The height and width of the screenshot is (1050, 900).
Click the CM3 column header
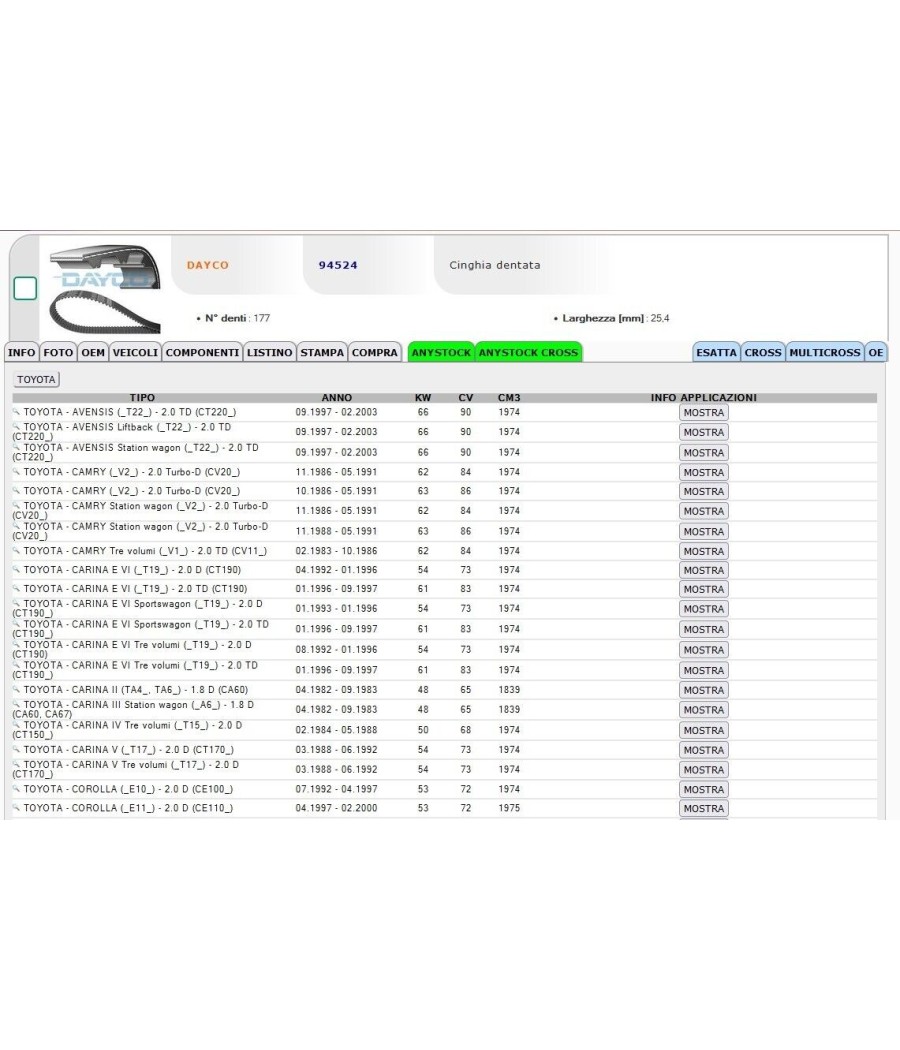(509, 397)
